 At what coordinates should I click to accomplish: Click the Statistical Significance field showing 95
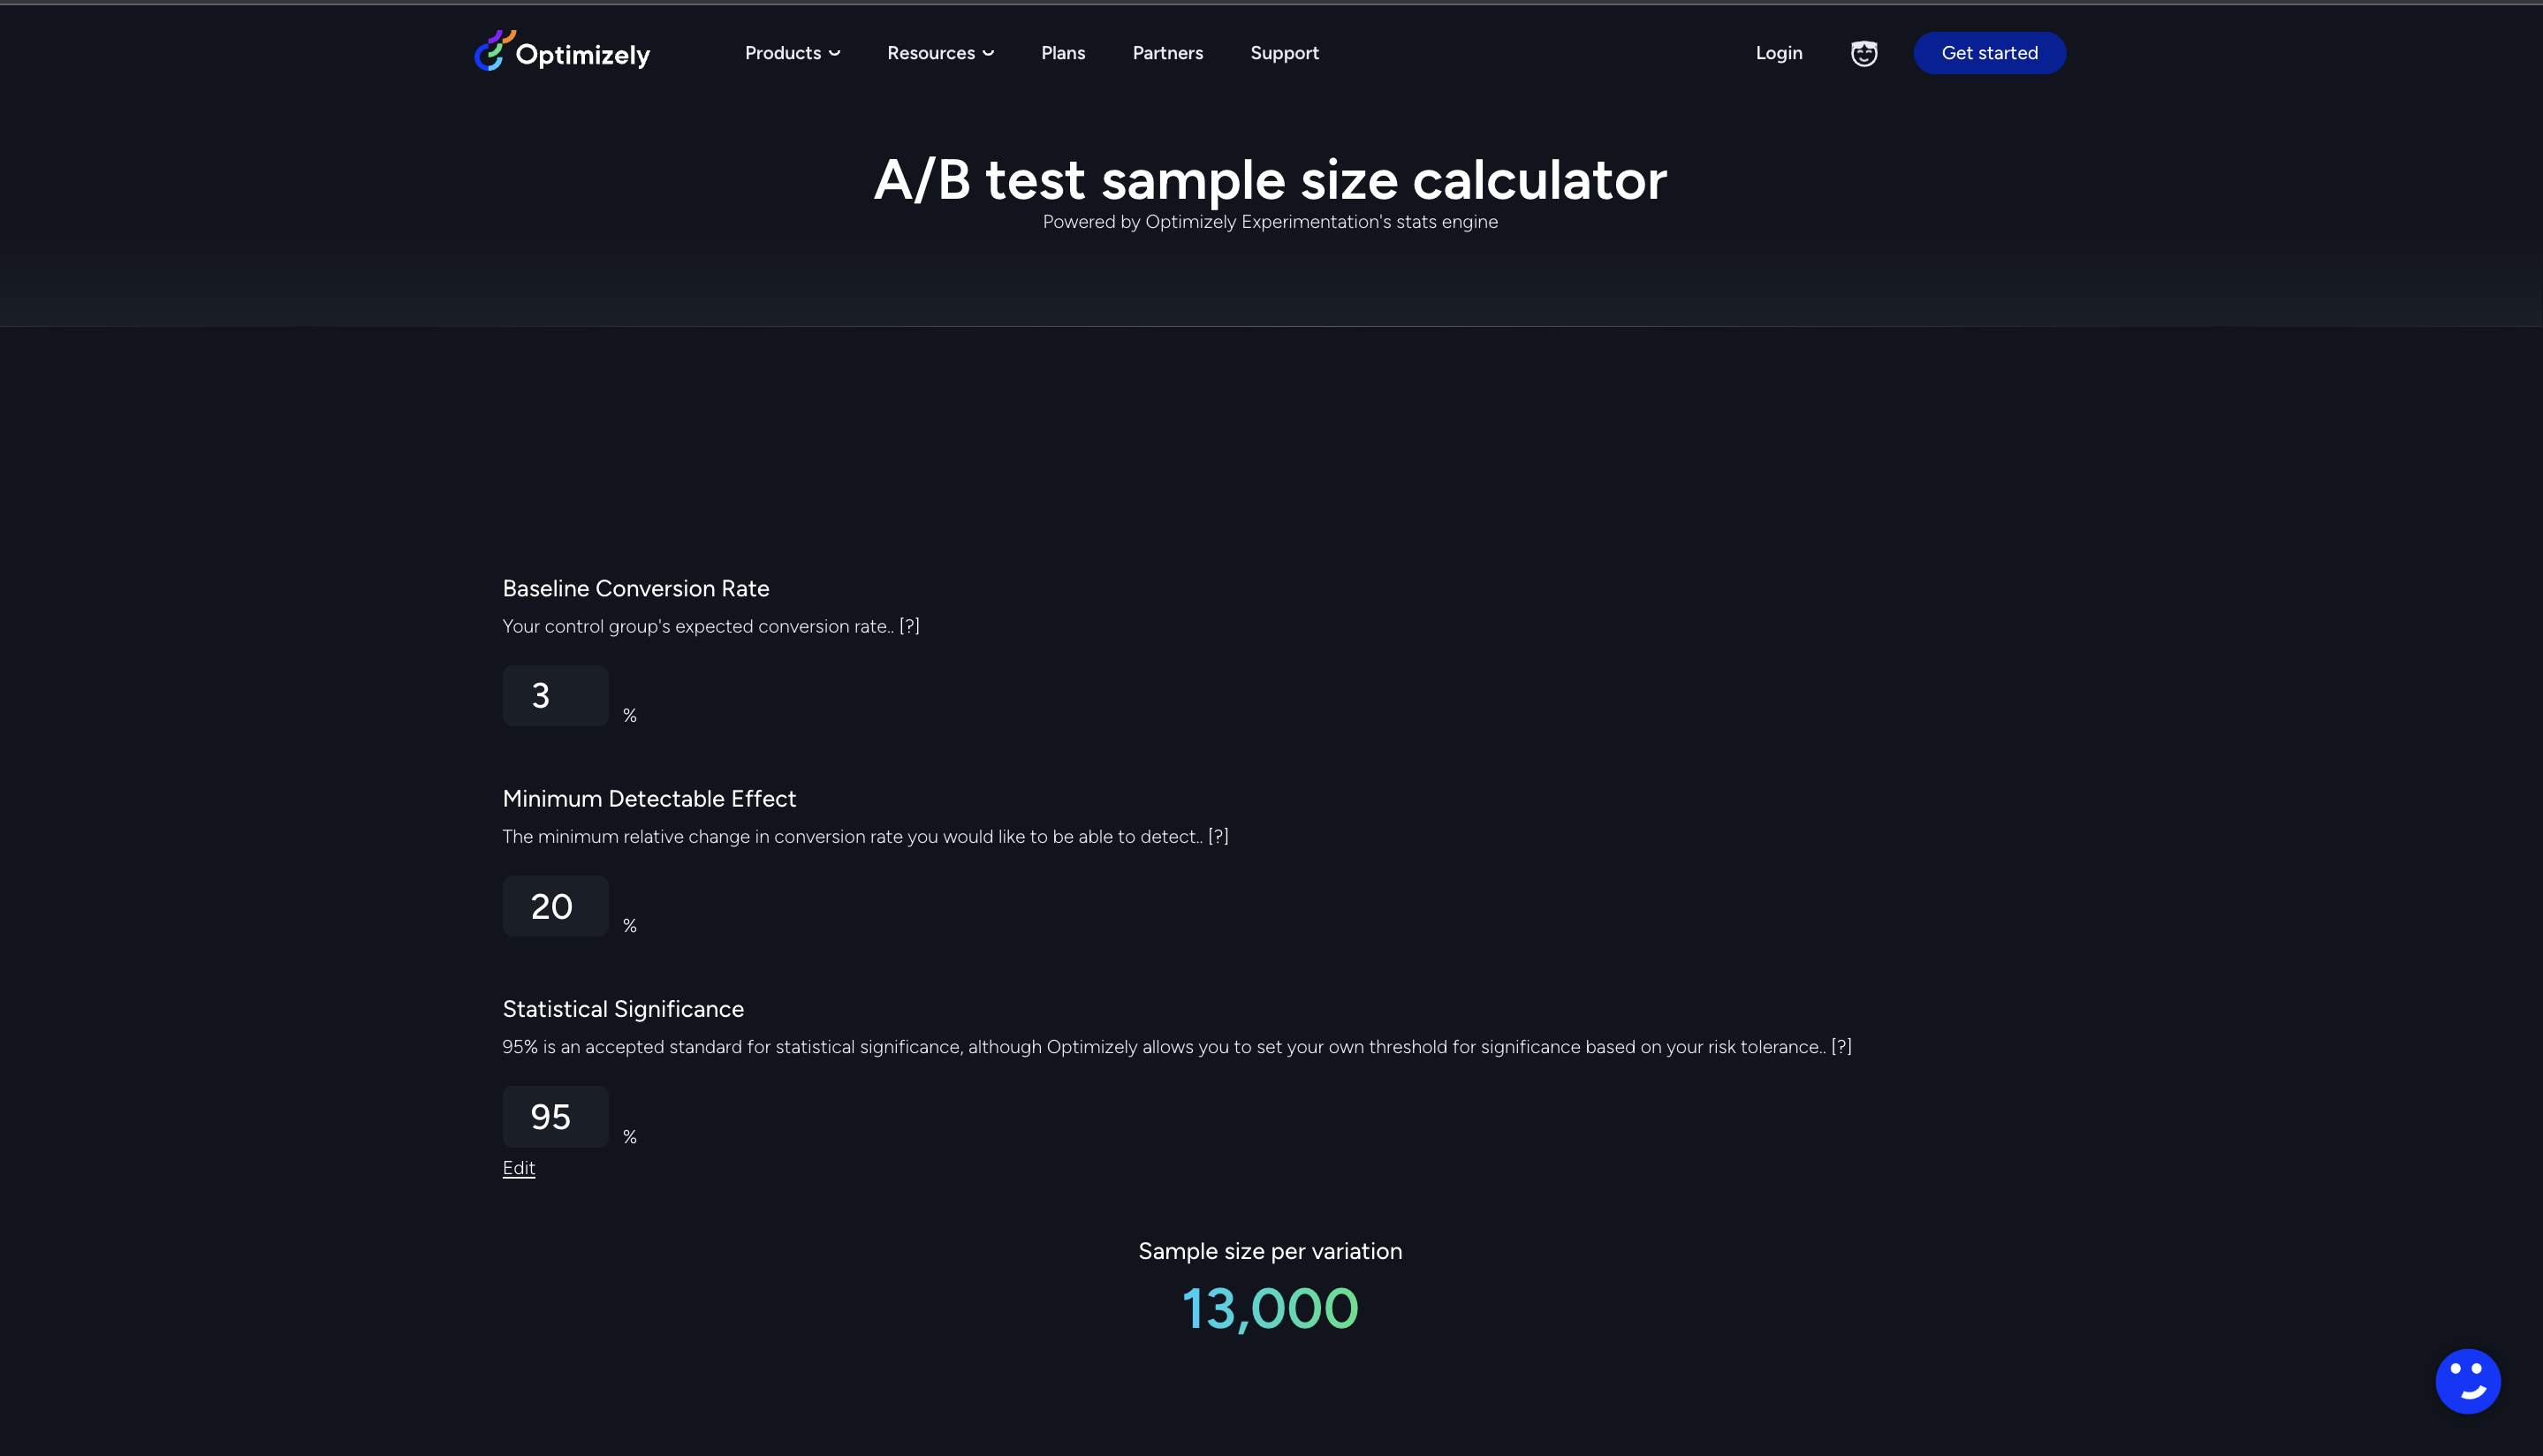pyautogui.click(x=554, y=1116)
